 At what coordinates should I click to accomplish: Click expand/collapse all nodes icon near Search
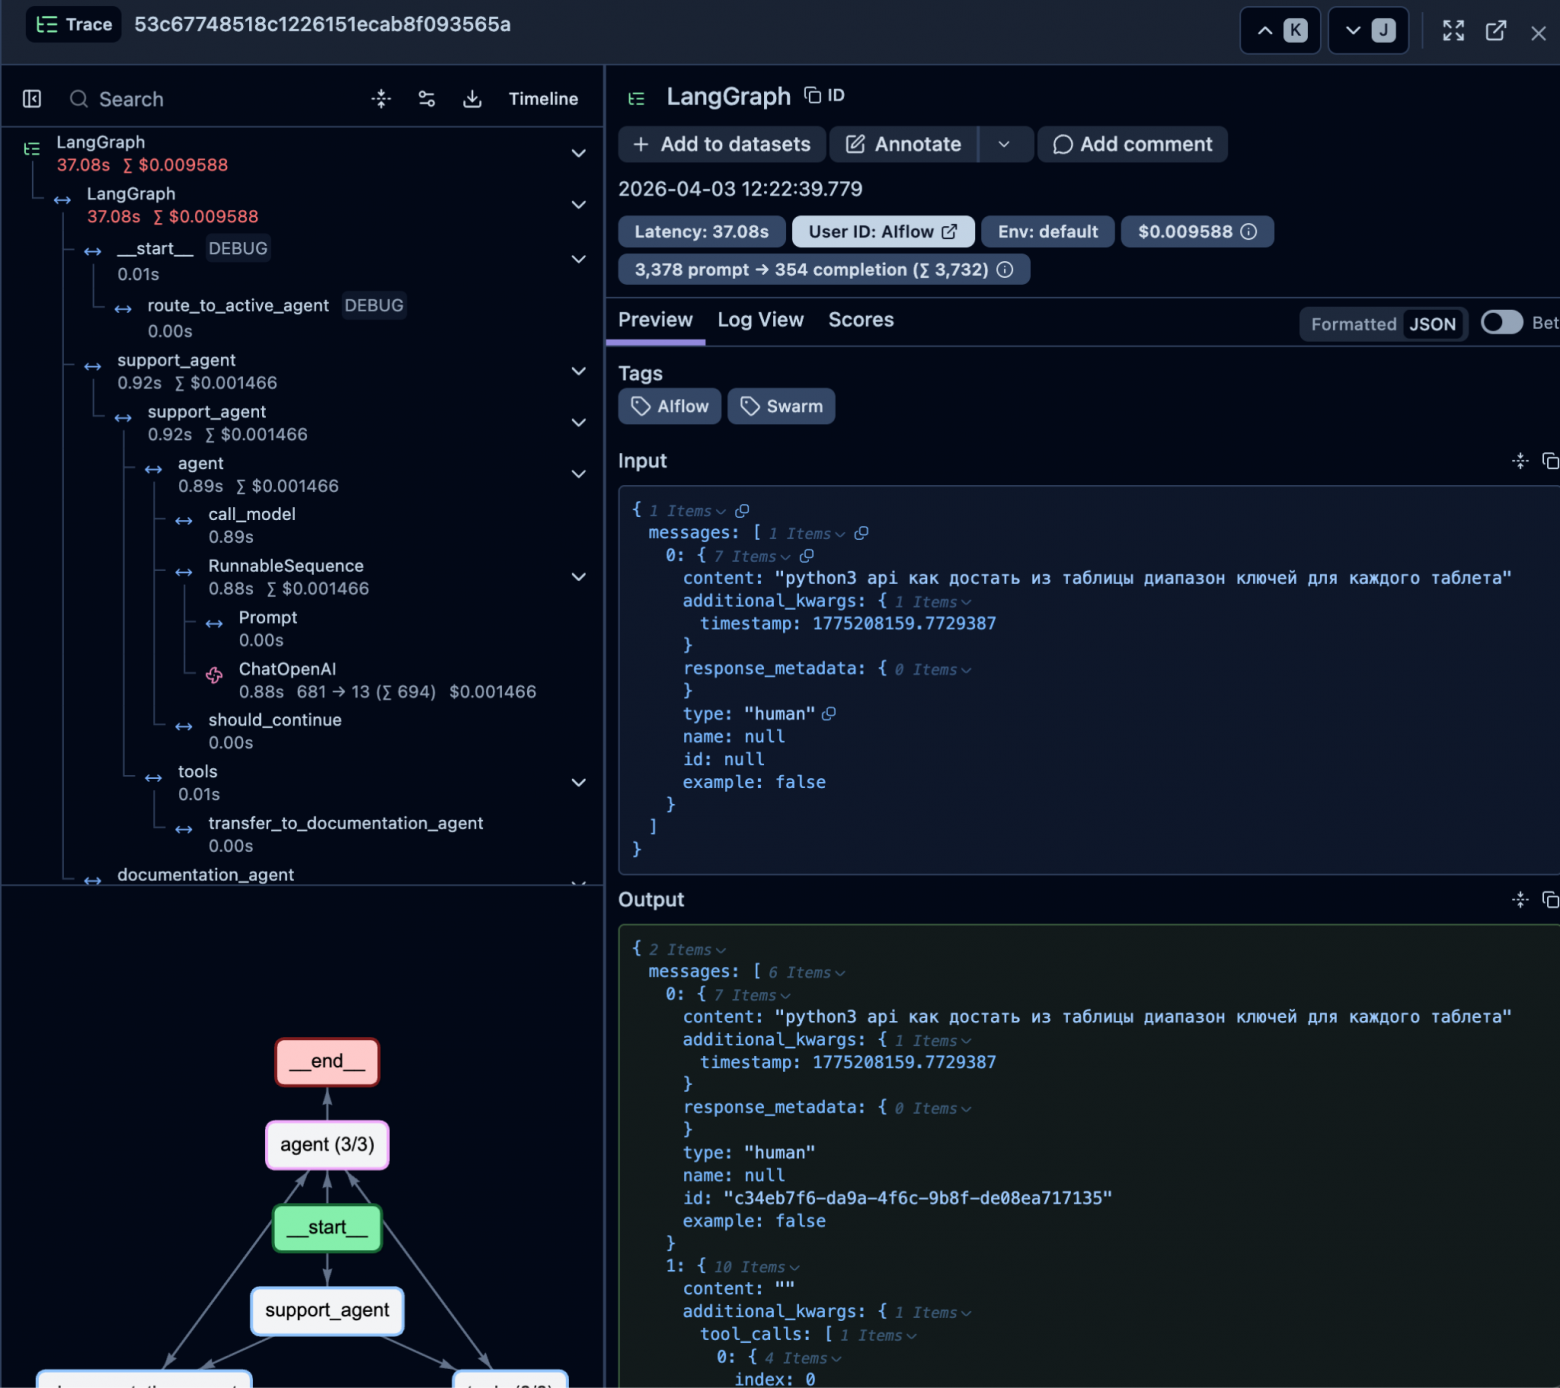381,99
